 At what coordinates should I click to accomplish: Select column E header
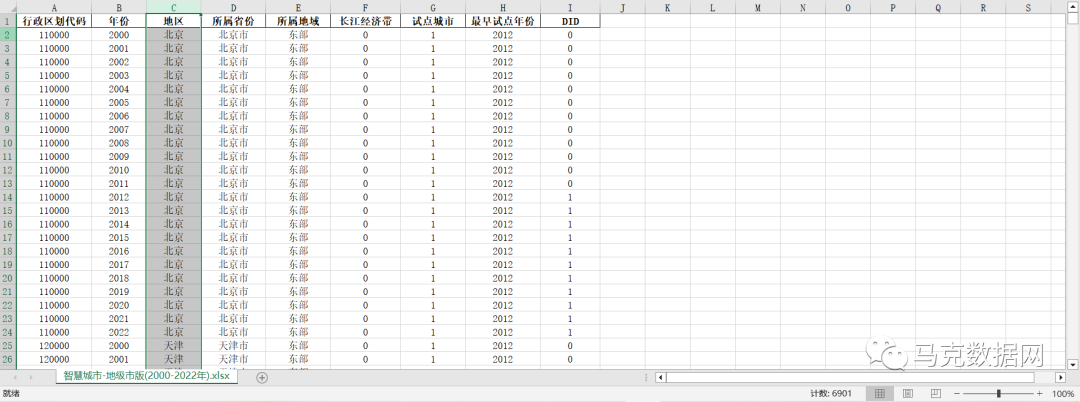coord(298,8)
